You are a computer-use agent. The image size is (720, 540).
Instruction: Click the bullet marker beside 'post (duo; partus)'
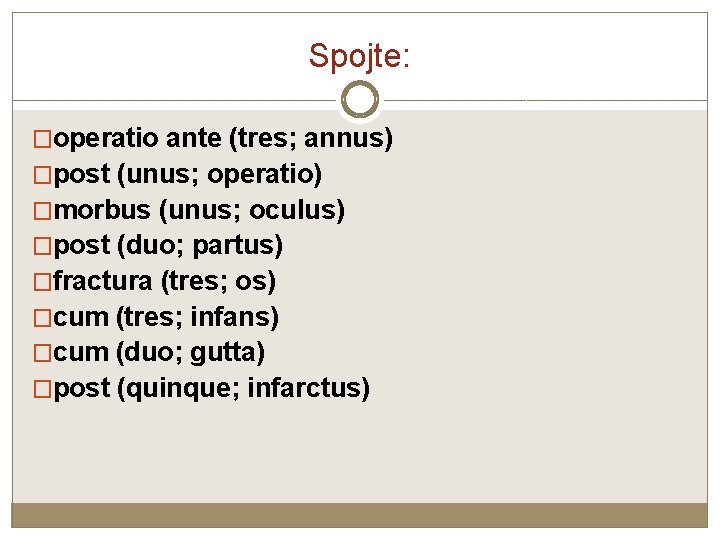(x=42, y=246)
